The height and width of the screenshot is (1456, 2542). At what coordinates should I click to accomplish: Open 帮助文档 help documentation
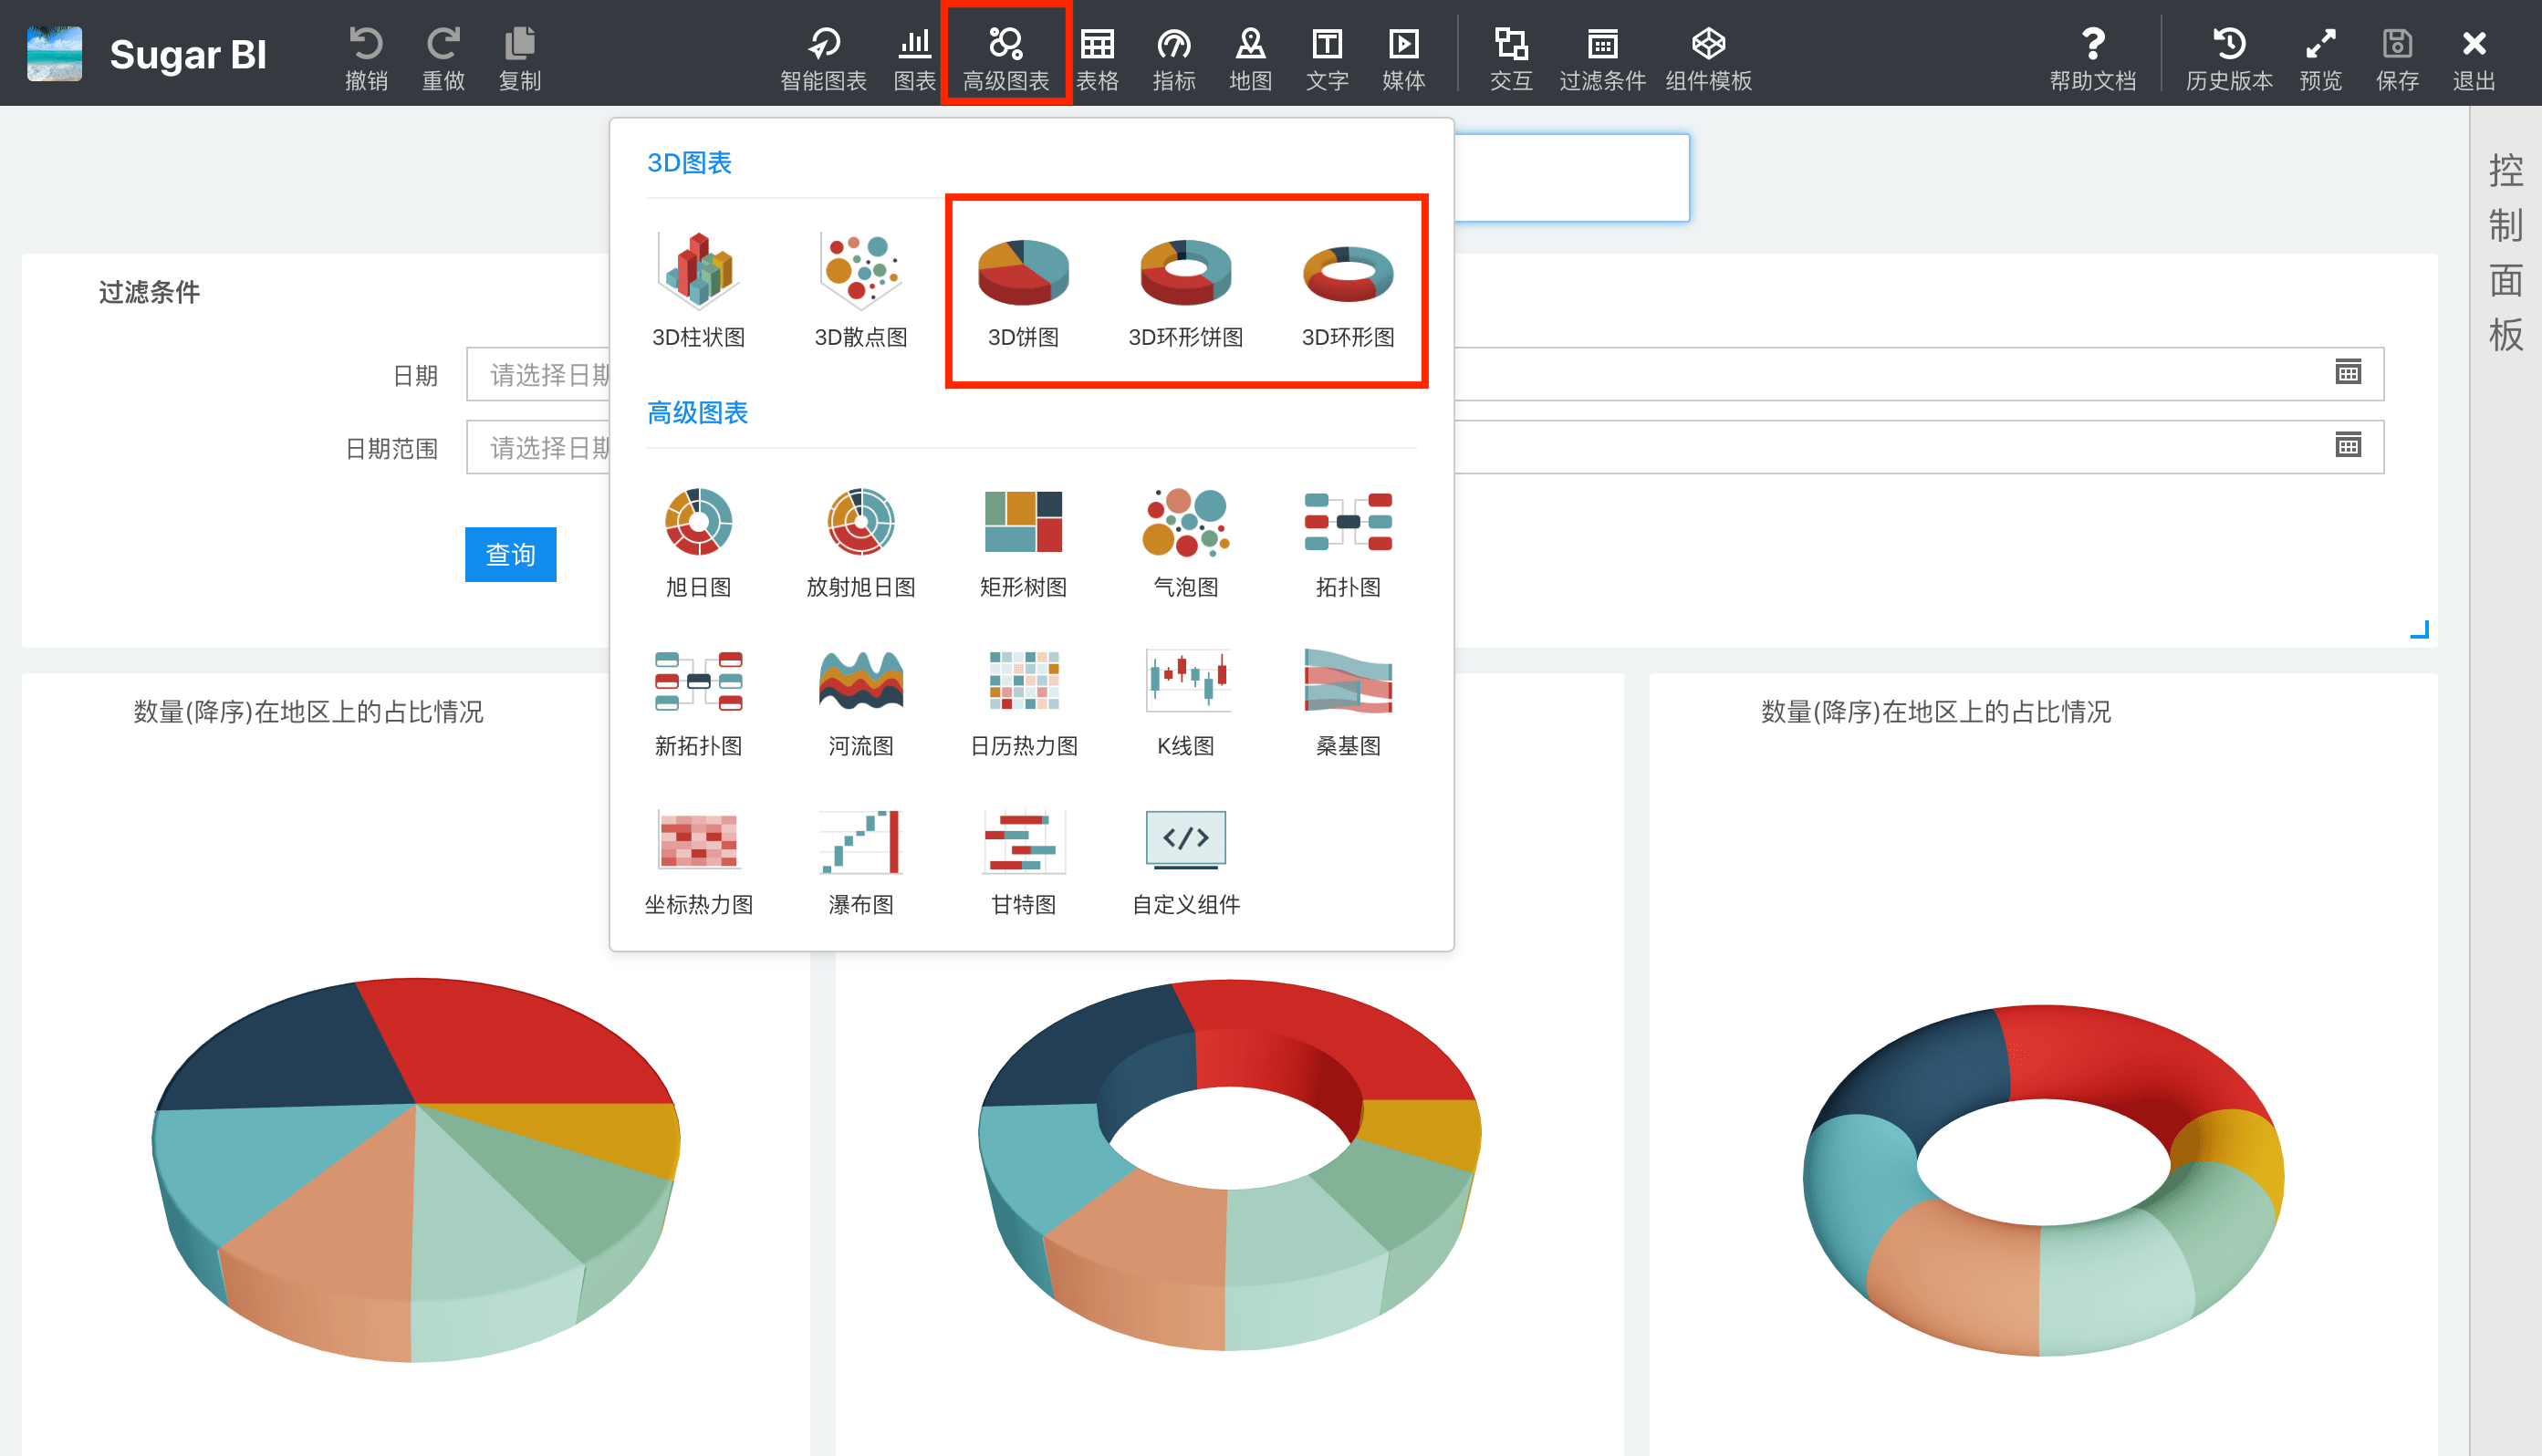point(2093,58)
